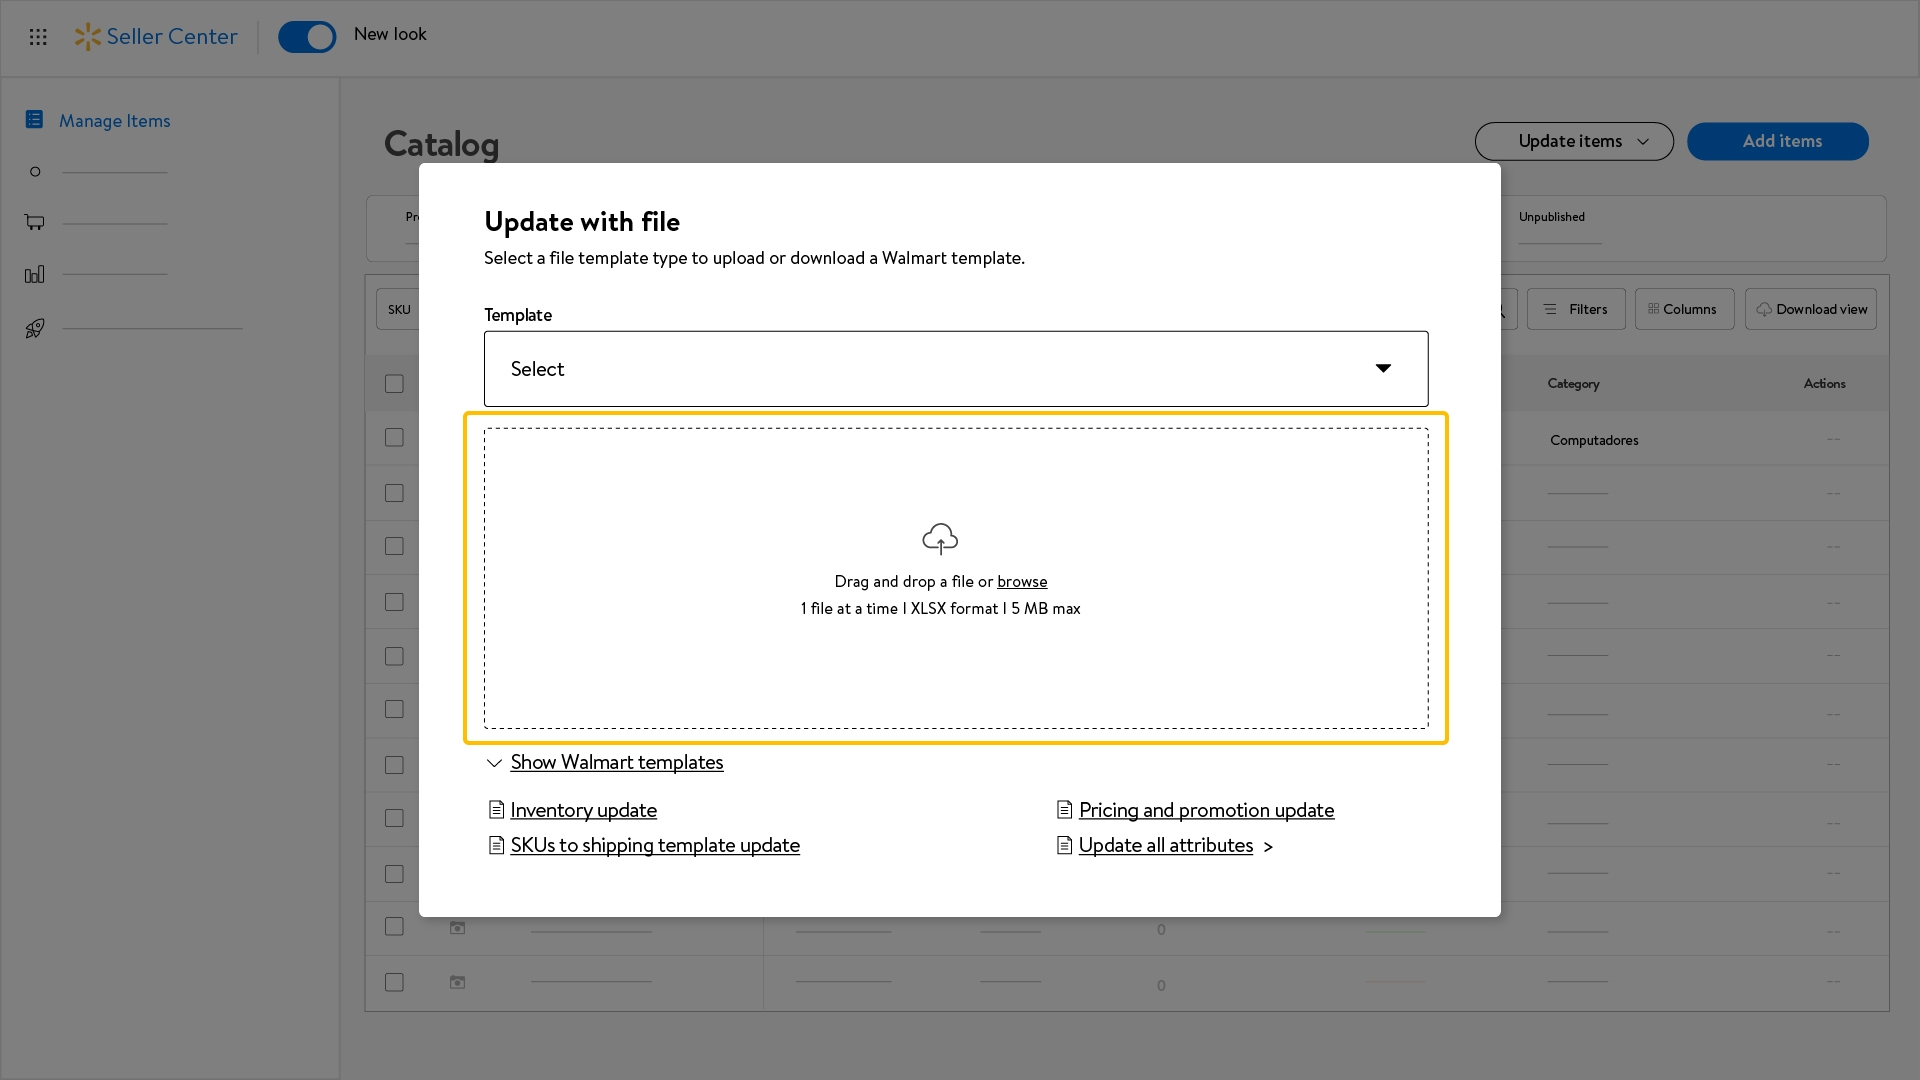Click the Download view button
Screen dimensions: 1920x1080
pos(1810,310)
